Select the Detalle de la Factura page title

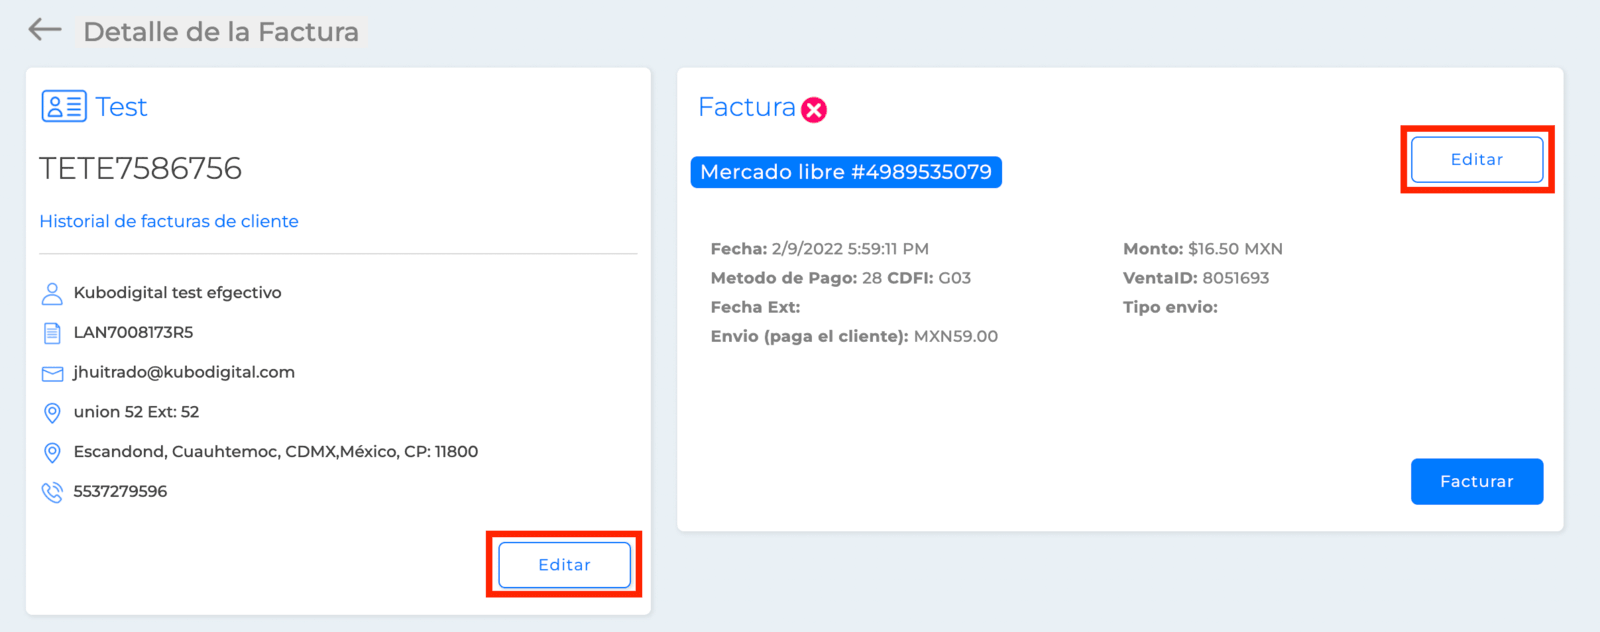[221, 32]
